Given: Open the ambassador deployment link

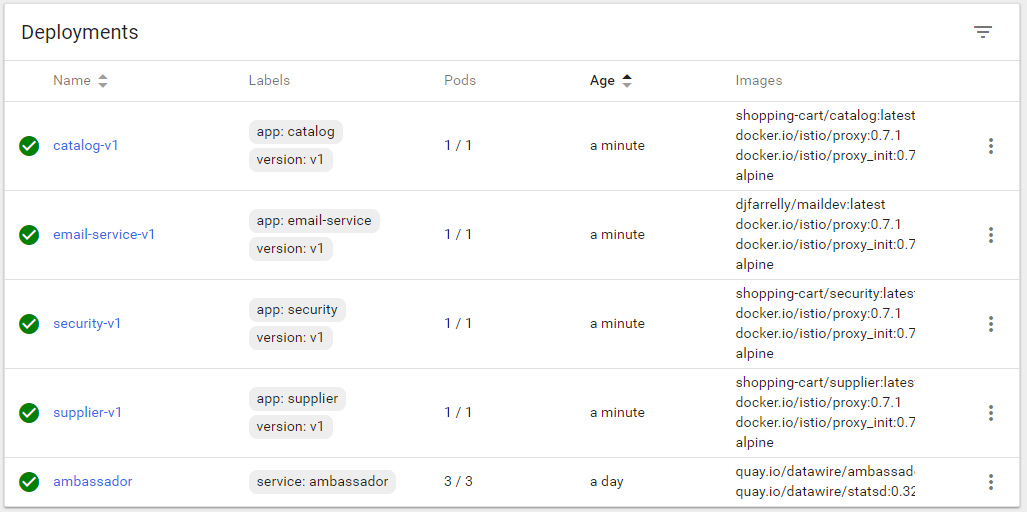Looking at the screenshot, I should pos(93,482).
